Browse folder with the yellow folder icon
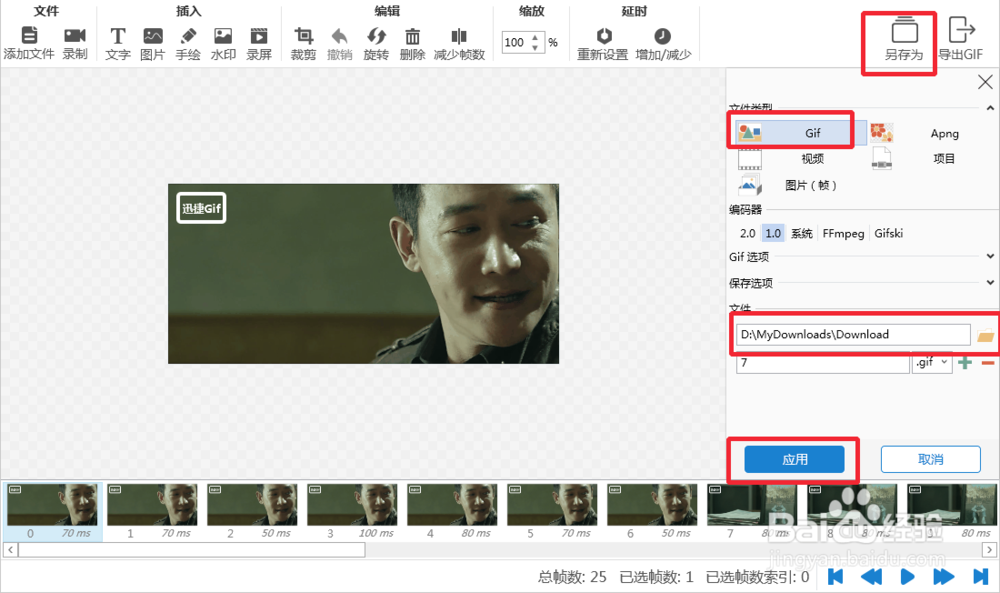1000x593 pixels. tap(985, 335)
